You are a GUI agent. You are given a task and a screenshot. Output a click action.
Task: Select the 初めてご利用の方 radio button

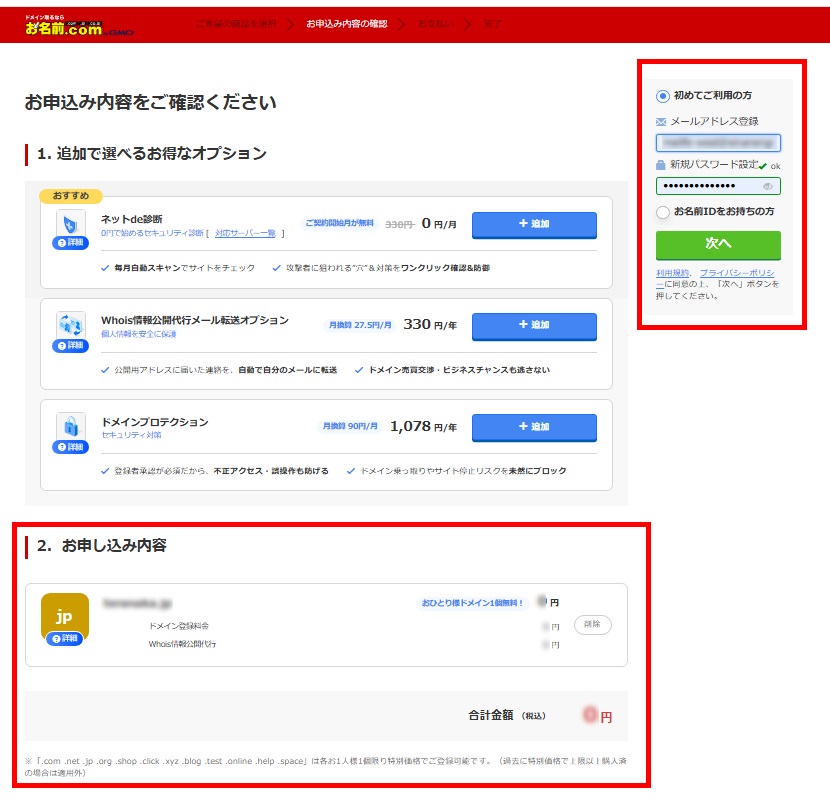click(662, 96)
